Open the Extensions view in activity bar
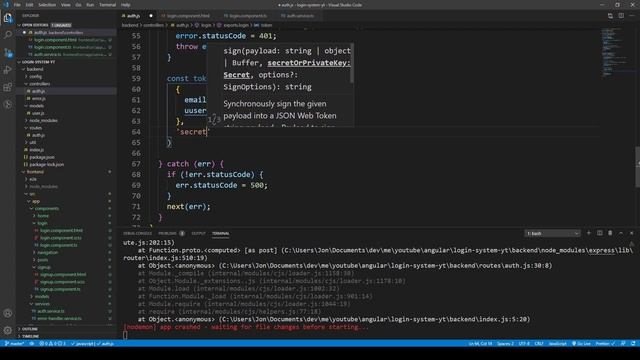The width and height of the screenshot is (640, 360). pyautogui.click(x=8, y=87)
